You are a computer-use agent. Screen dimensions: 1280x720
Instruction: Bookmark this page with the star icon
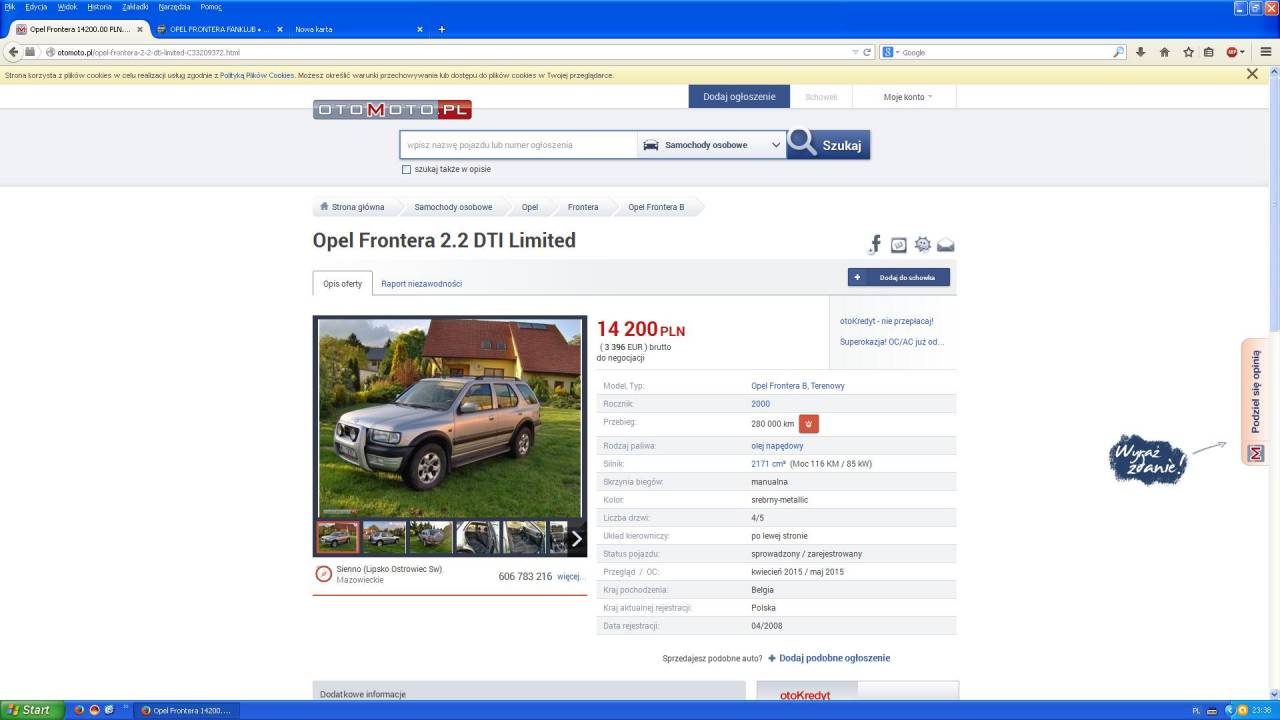[1188, 52]
